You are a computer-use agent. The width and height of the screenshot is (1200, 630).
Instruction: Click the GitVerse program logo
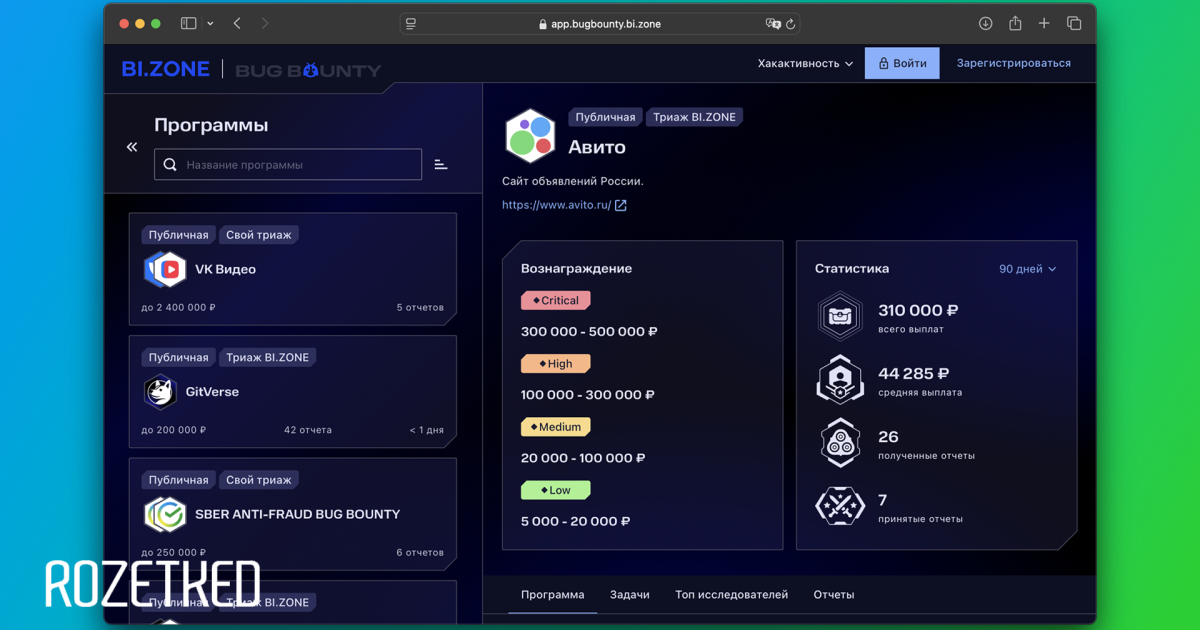click(x=160, y=392)
